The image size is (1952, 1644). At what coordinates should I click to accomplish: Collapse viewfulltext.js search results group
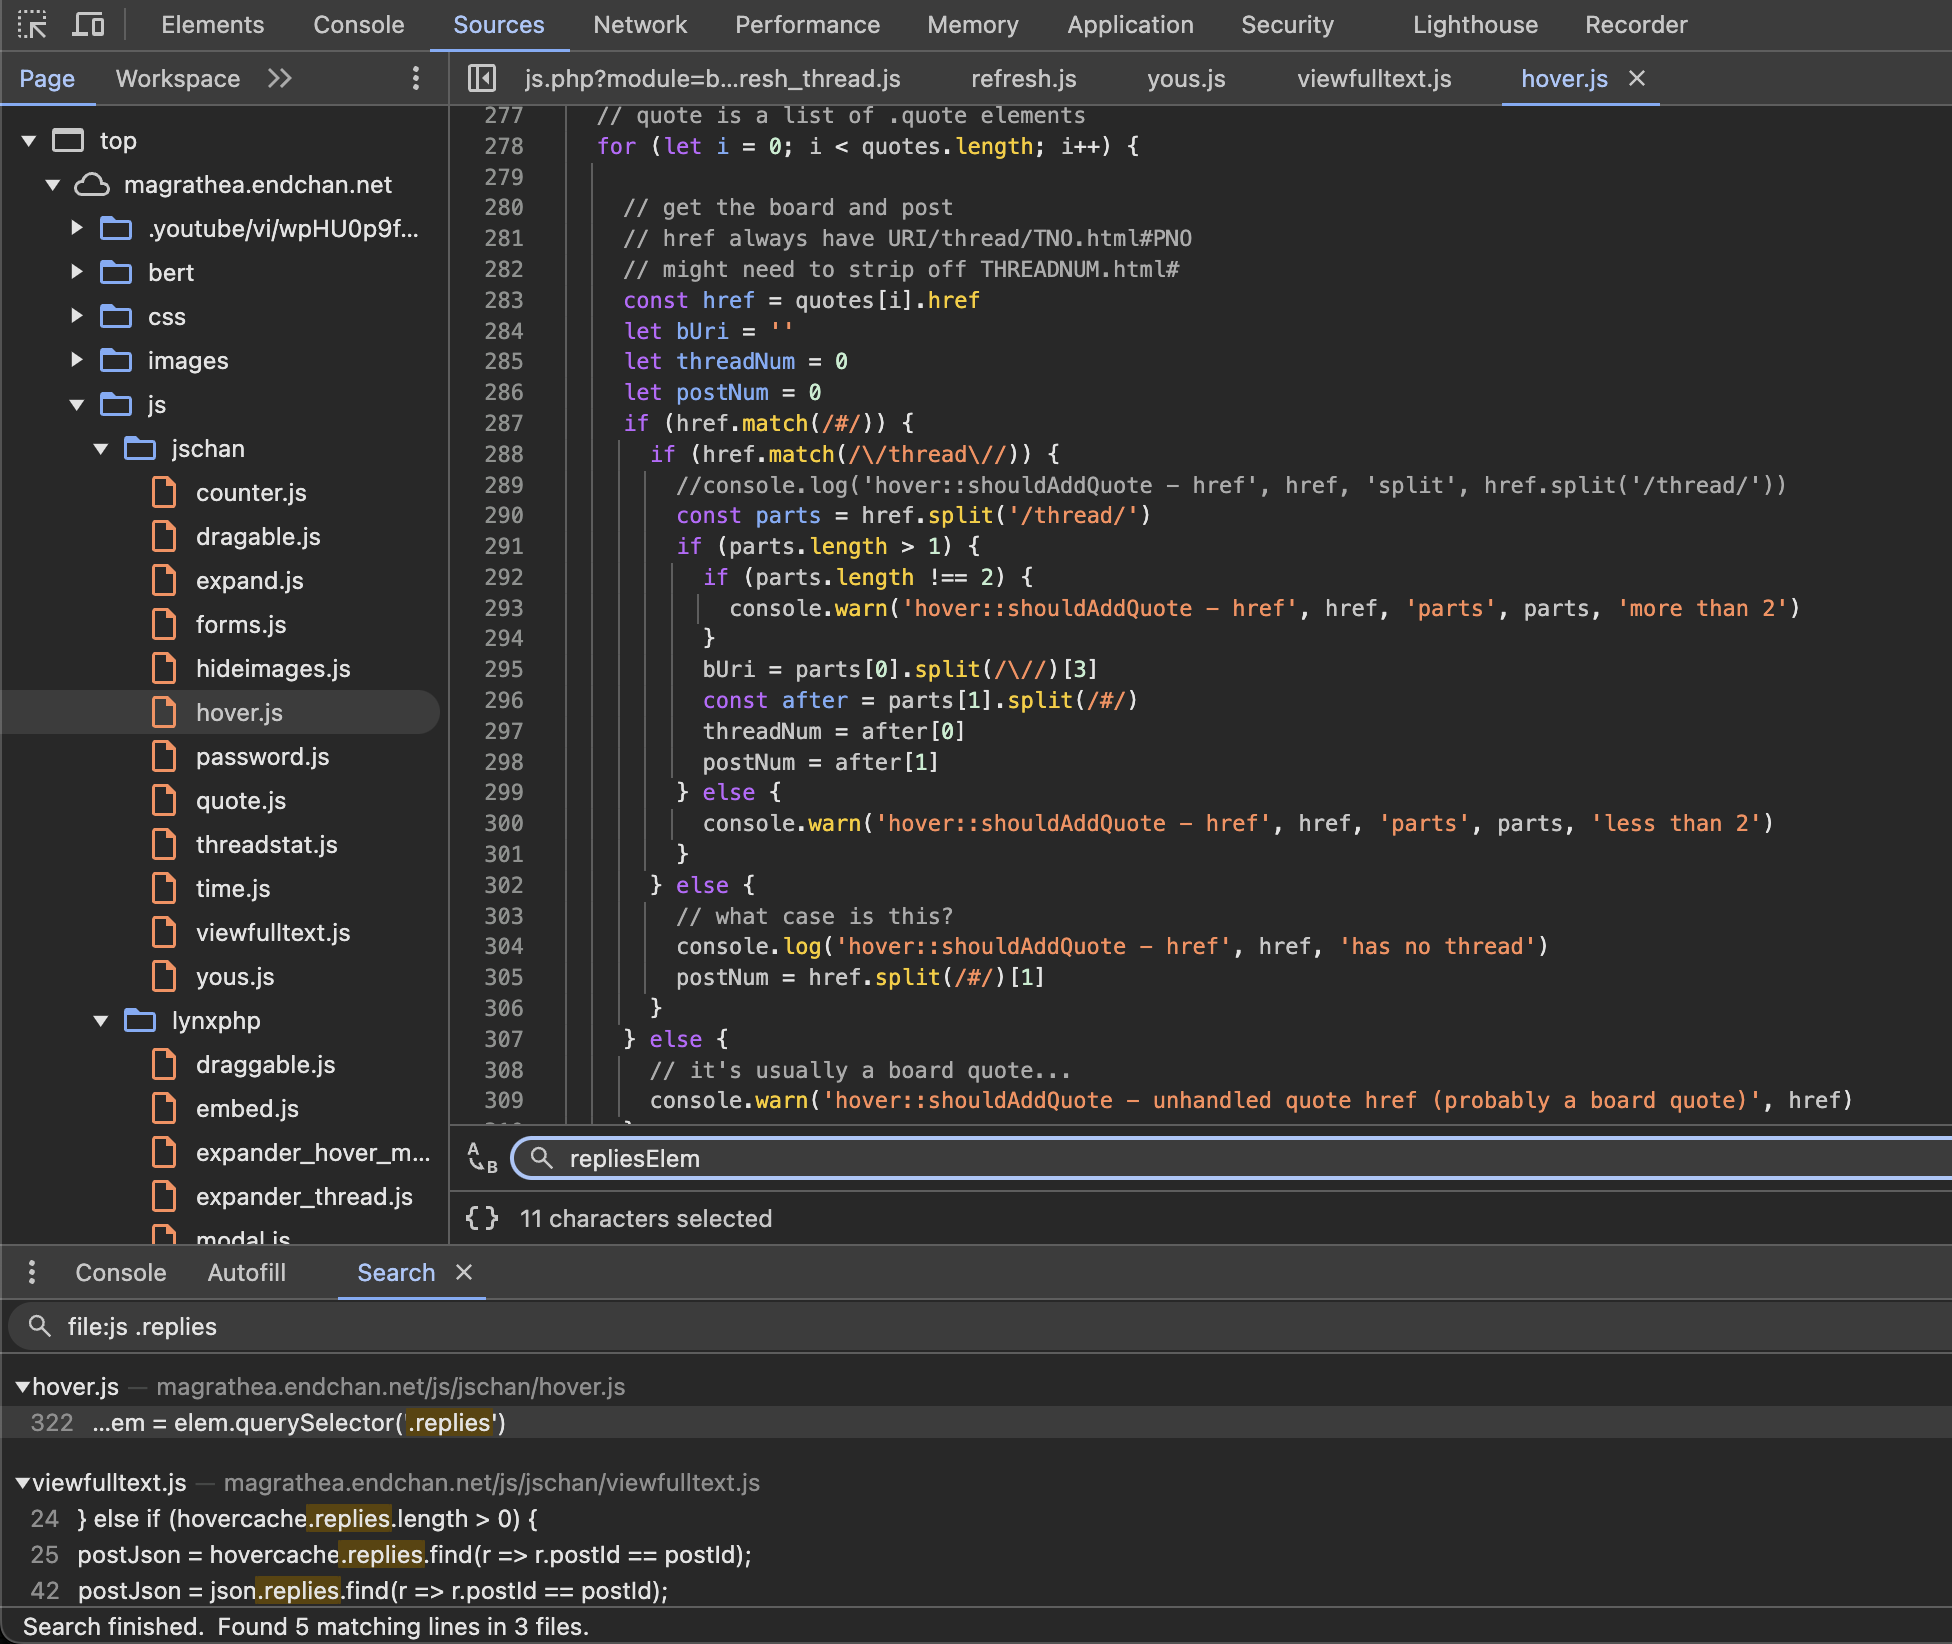coord(22,1483)
